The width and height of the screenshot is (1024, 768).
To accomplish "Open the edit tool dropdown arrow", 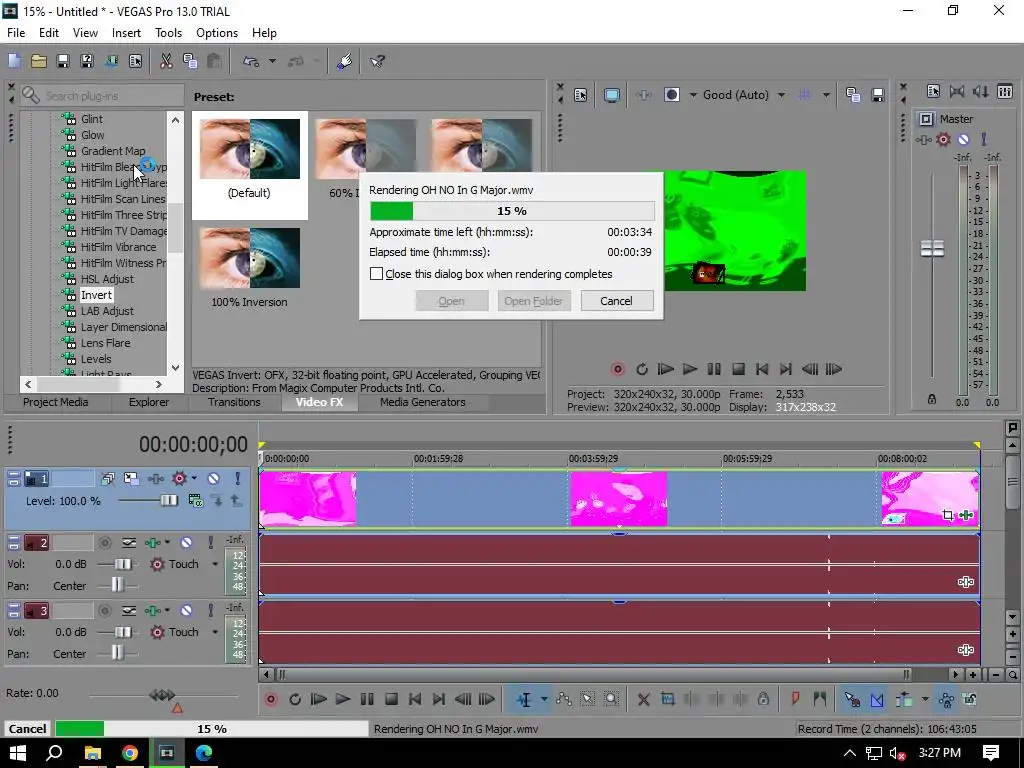I will click(x=544, y=699).
